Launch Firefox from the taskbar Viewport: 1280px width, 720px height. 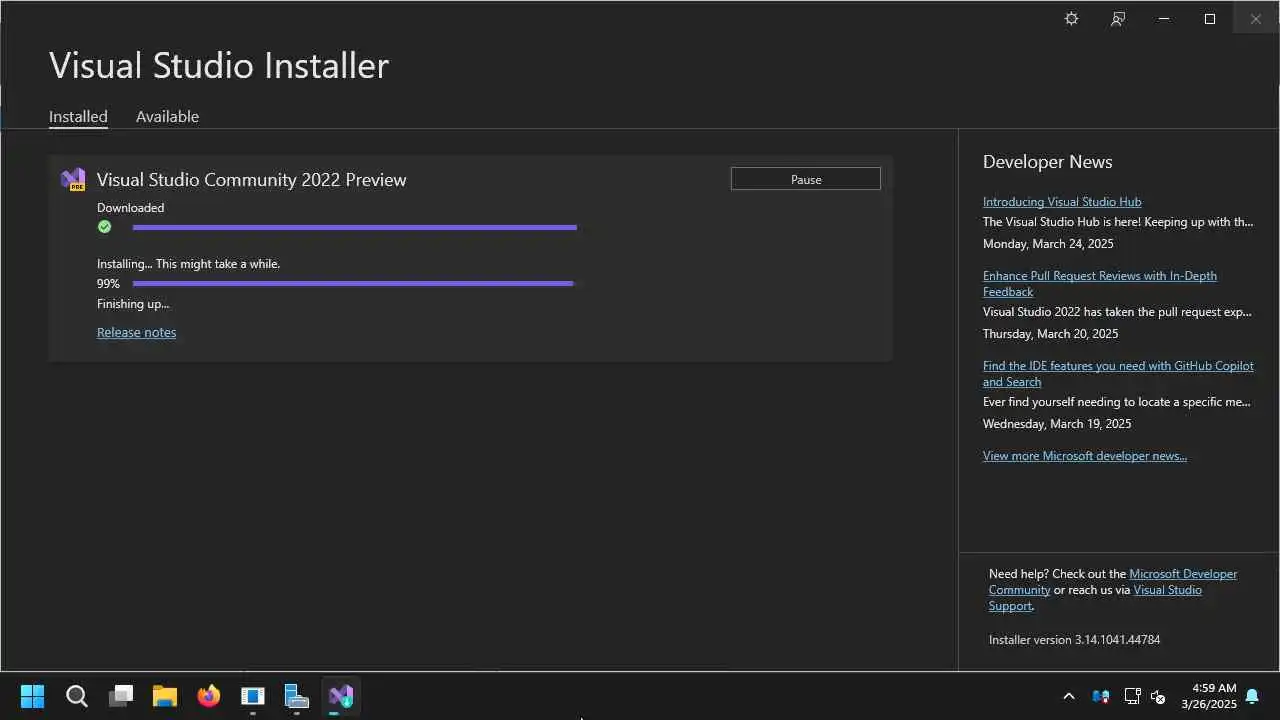(x=209, y=696)
